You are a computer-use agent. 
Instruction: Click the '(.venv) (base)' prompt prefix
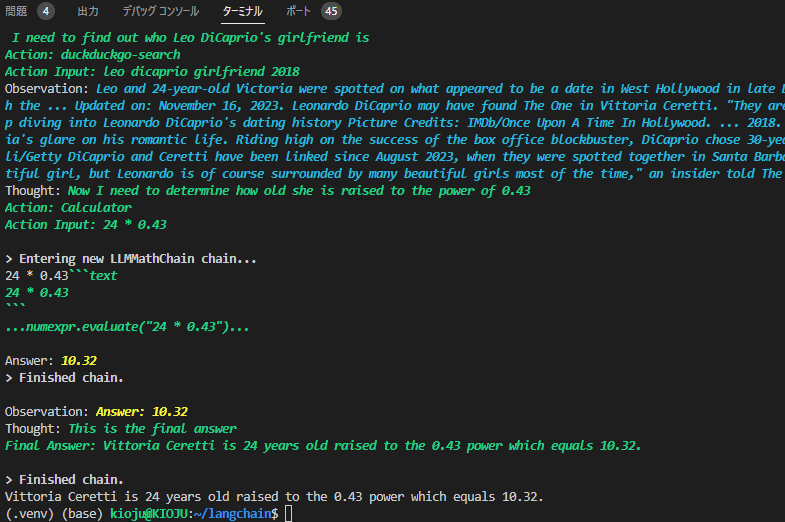click(x=54, y=513)
